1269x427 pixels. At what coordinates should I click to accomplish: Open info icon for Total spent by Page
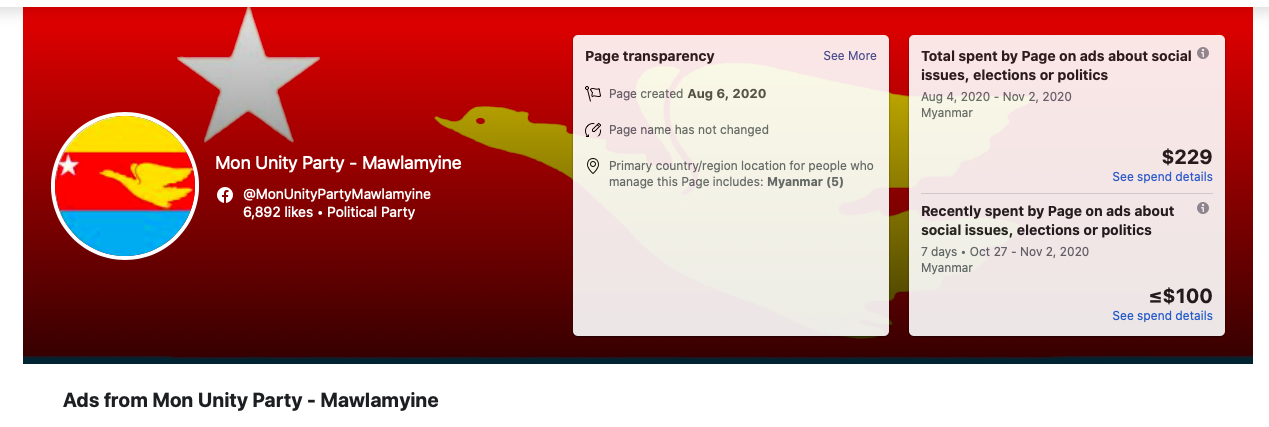1203,53
